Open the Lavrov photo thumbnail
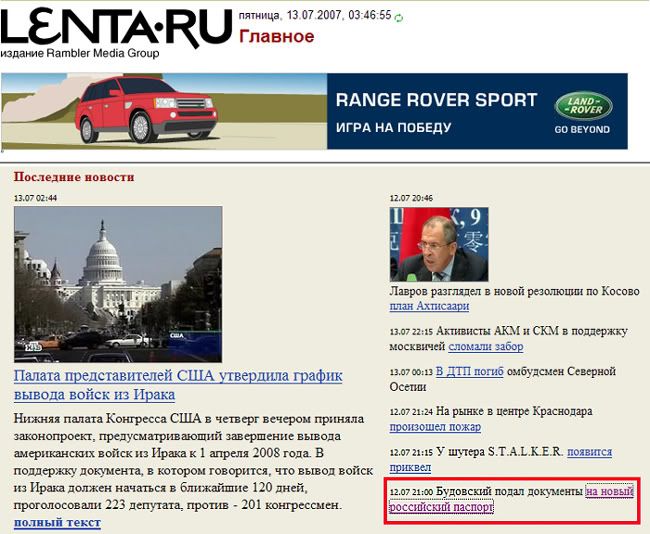This screenshot has height=534, width=650. click(x=439, y=245)
